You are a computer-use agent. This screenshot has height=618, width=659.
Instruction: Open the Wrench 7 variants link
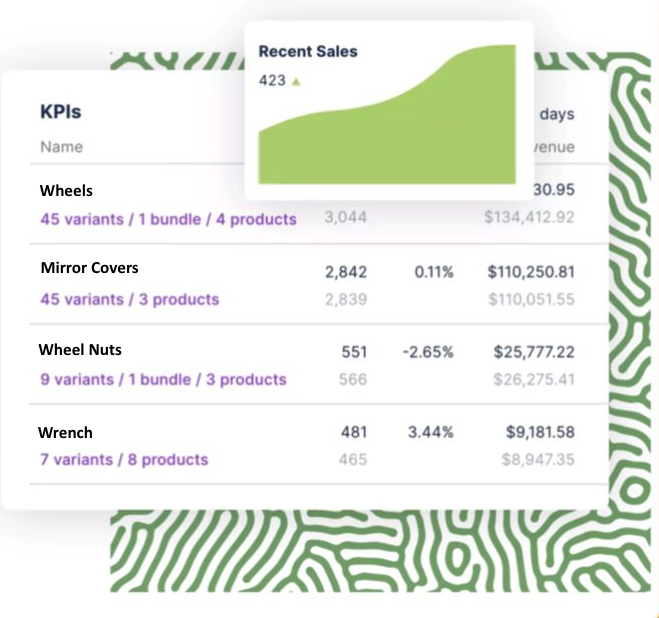[x=124, y=460]
